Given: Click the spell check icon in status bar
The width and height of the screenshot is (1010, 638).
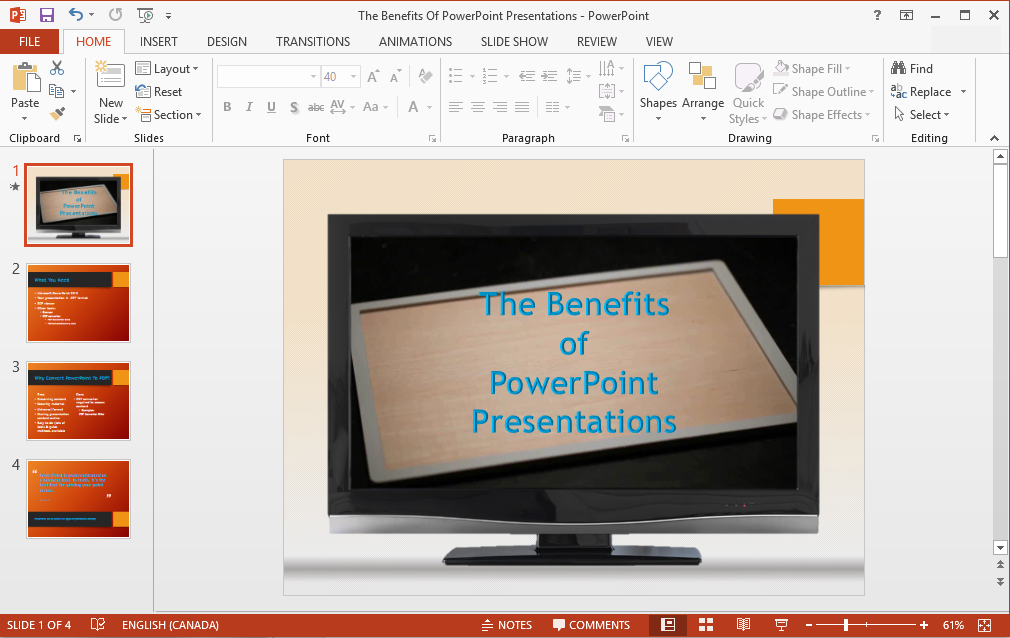Looking at the screenshot, I should coord(97,624).
